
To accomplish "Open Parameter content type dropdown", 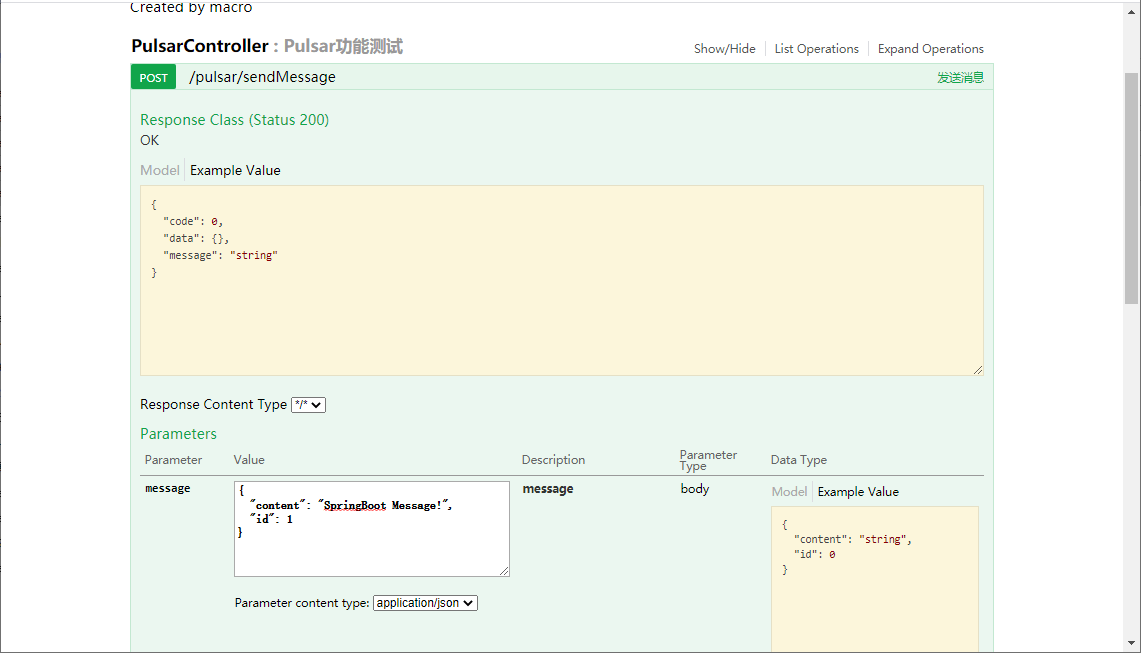I will click(425, 603).
